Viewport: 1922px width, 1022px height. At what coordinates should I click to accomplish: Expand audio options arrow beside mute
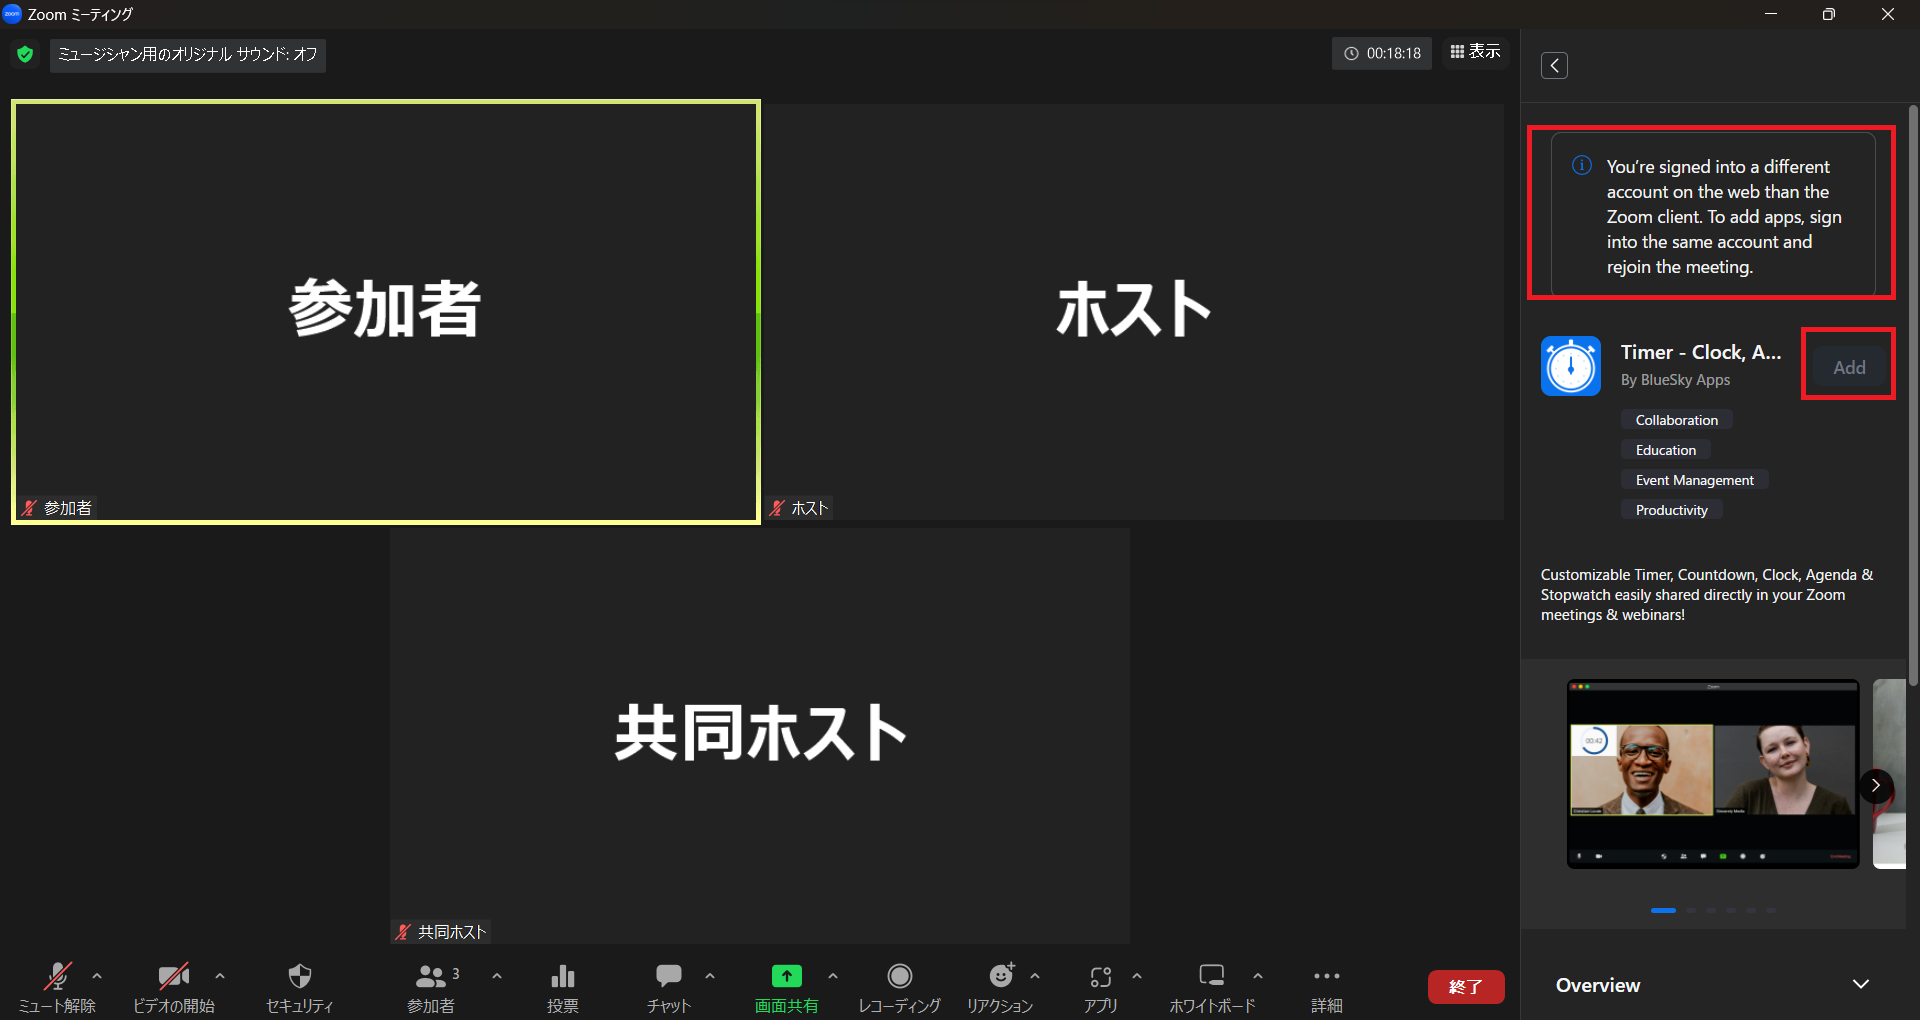coord(97,976)
